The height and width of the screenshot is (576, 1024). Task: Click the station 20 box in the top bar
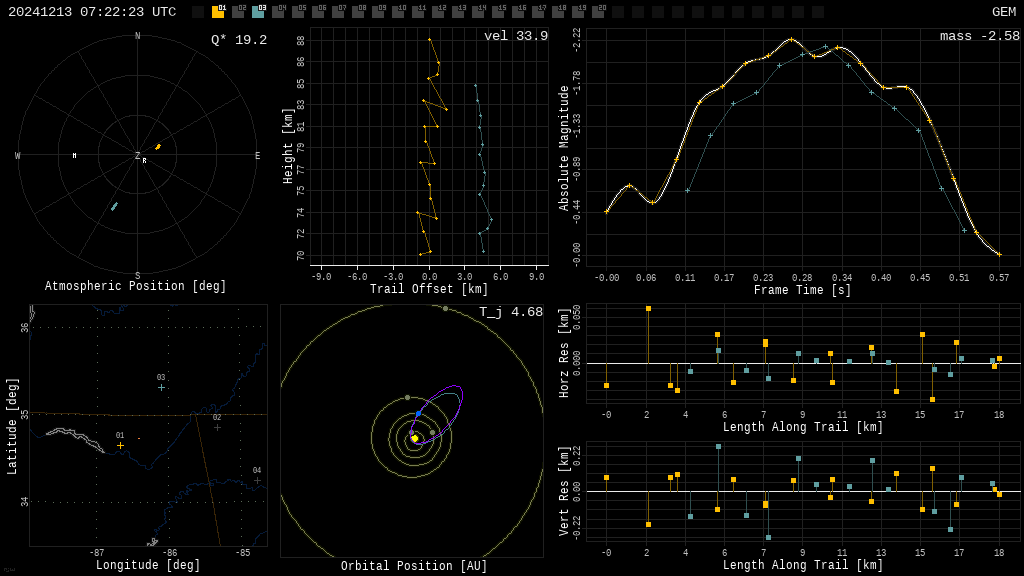click(x=598, y=12)
